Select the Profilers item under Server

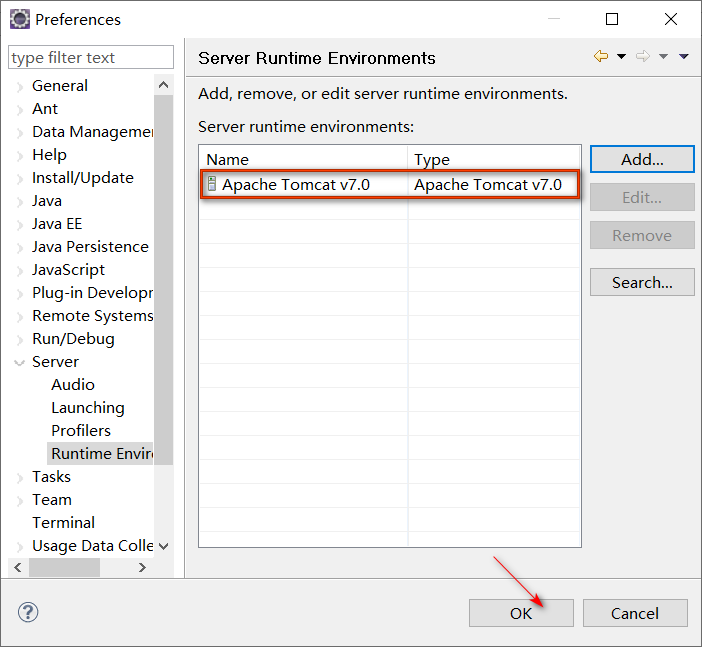pyautogui.click(x=81, y=430)
